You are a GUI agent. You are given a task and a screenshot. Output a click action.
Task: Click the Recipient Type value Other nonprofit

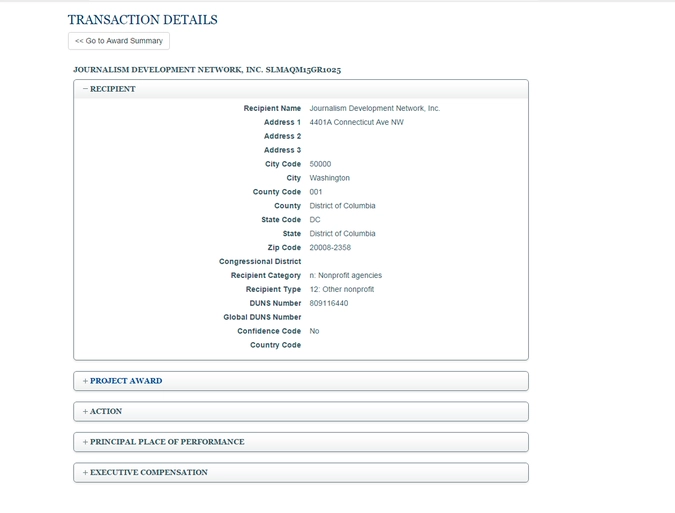tap(341, 289)
